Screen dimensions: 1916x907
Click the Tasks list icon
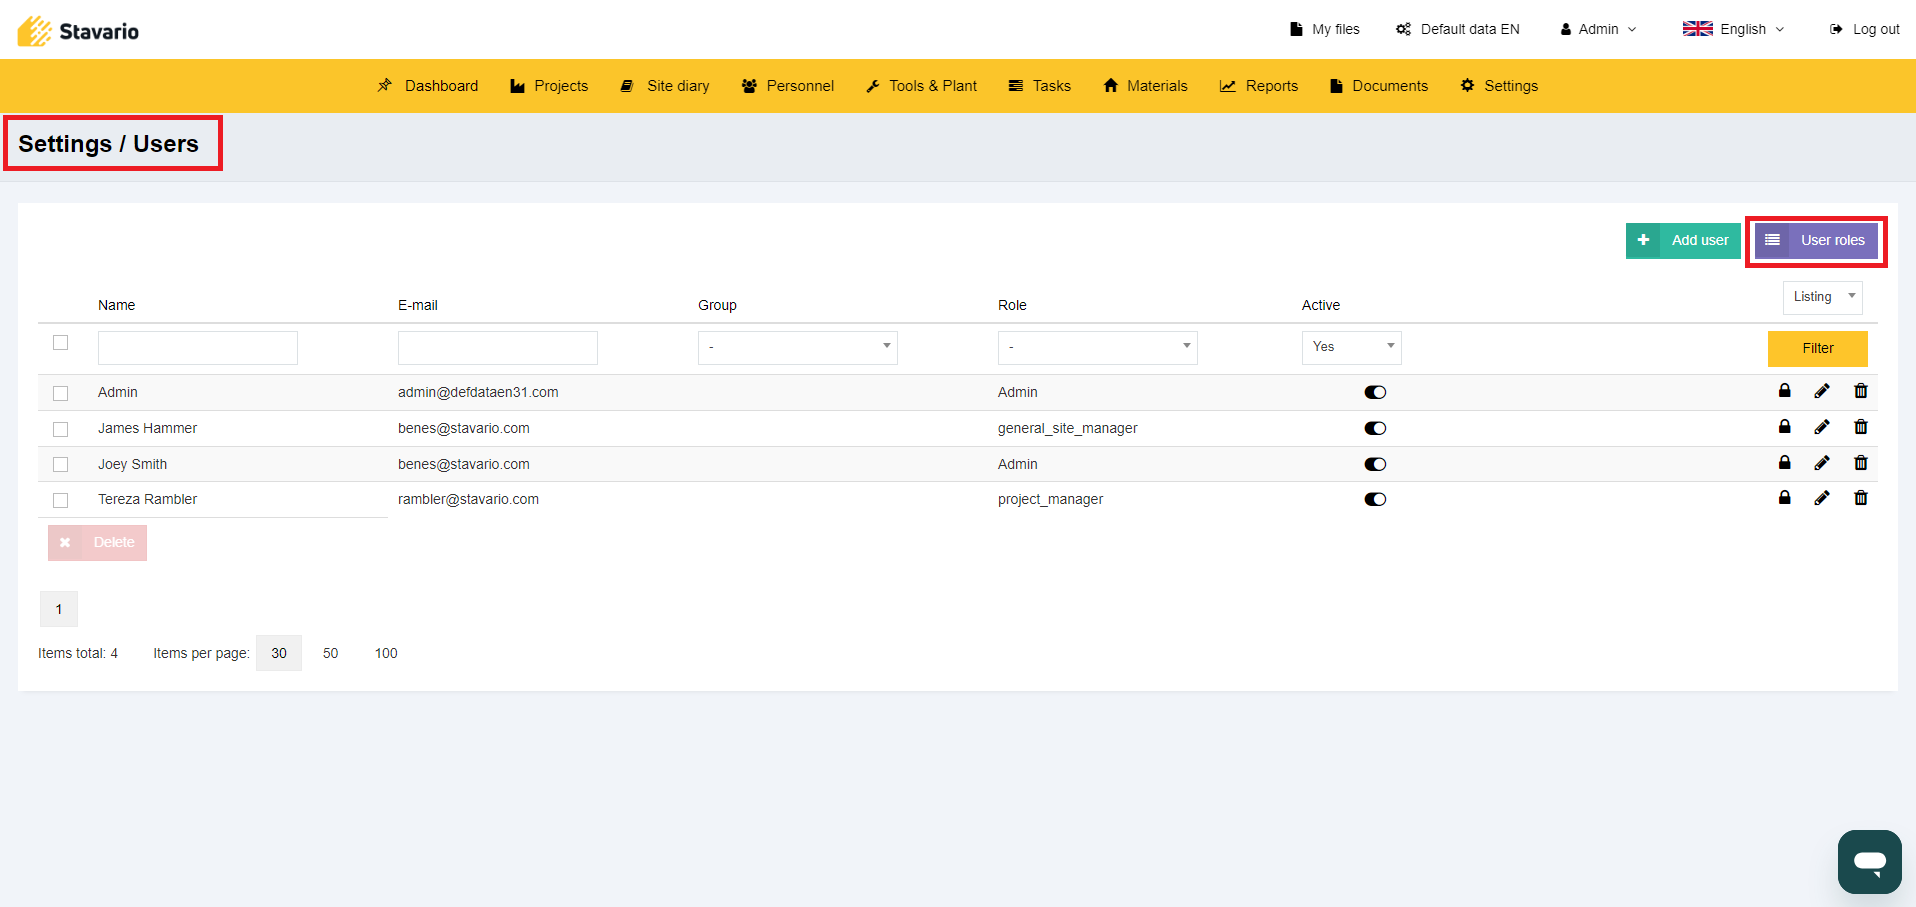(x=1016, y=86)
